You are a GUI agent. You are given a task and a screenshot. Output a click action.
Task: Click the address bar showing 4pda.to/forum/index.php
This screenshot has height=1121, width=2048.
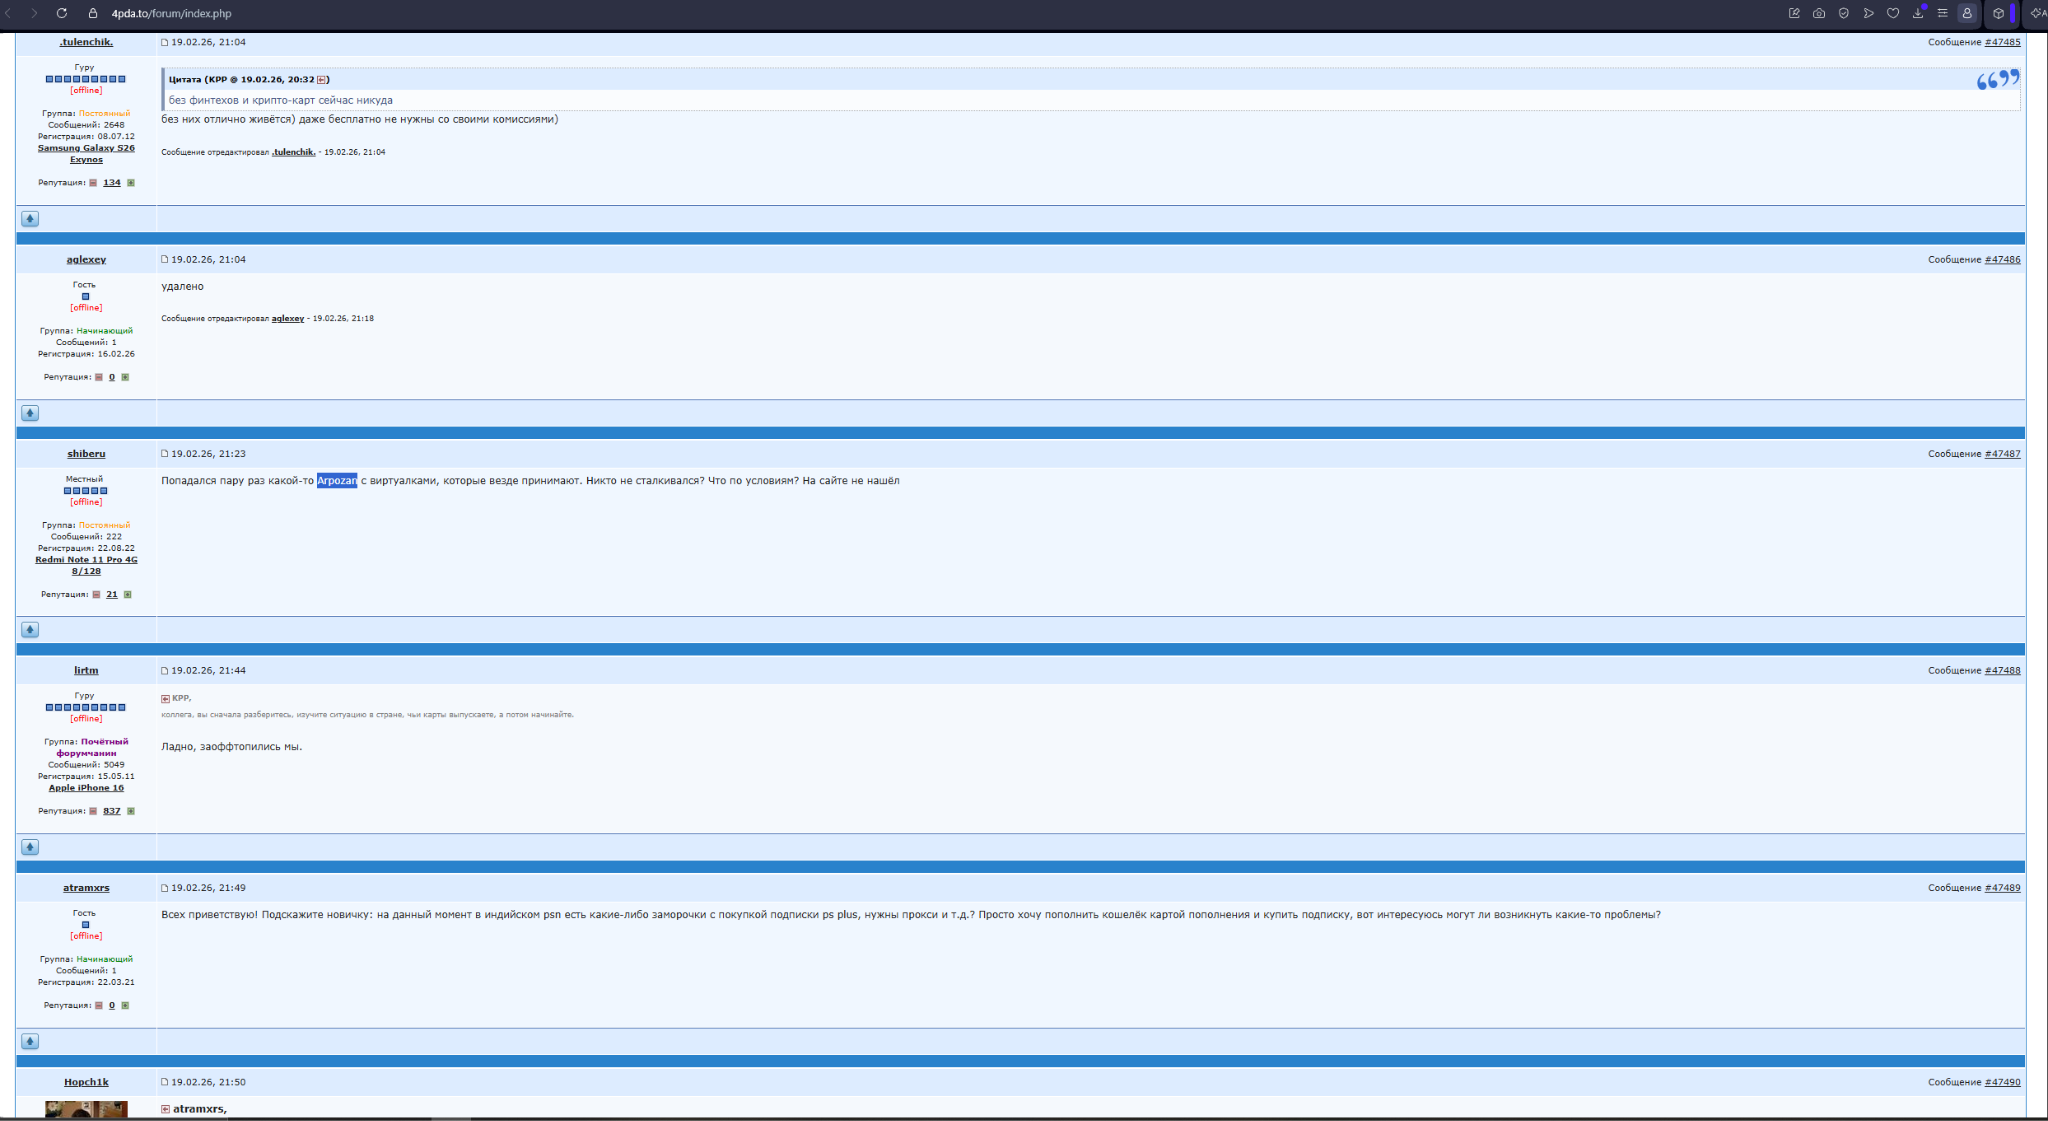(x=171, y=13)
